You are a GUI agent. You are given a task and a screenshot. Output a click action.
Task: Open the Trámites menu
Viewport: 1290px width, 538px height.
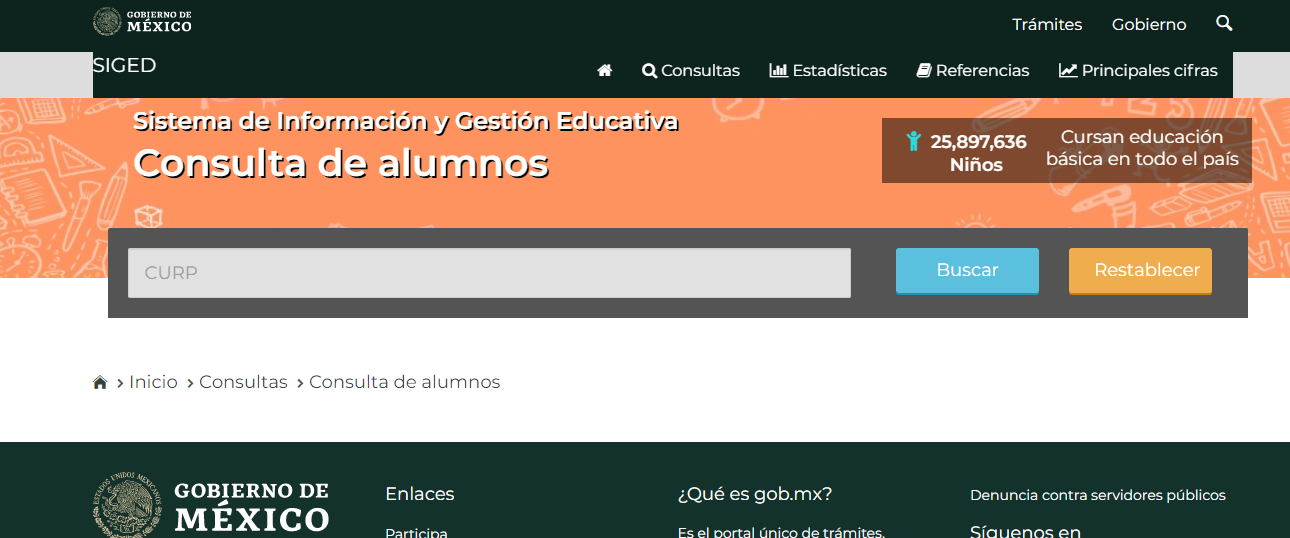pyautogui.click(x=1047, y=24)
